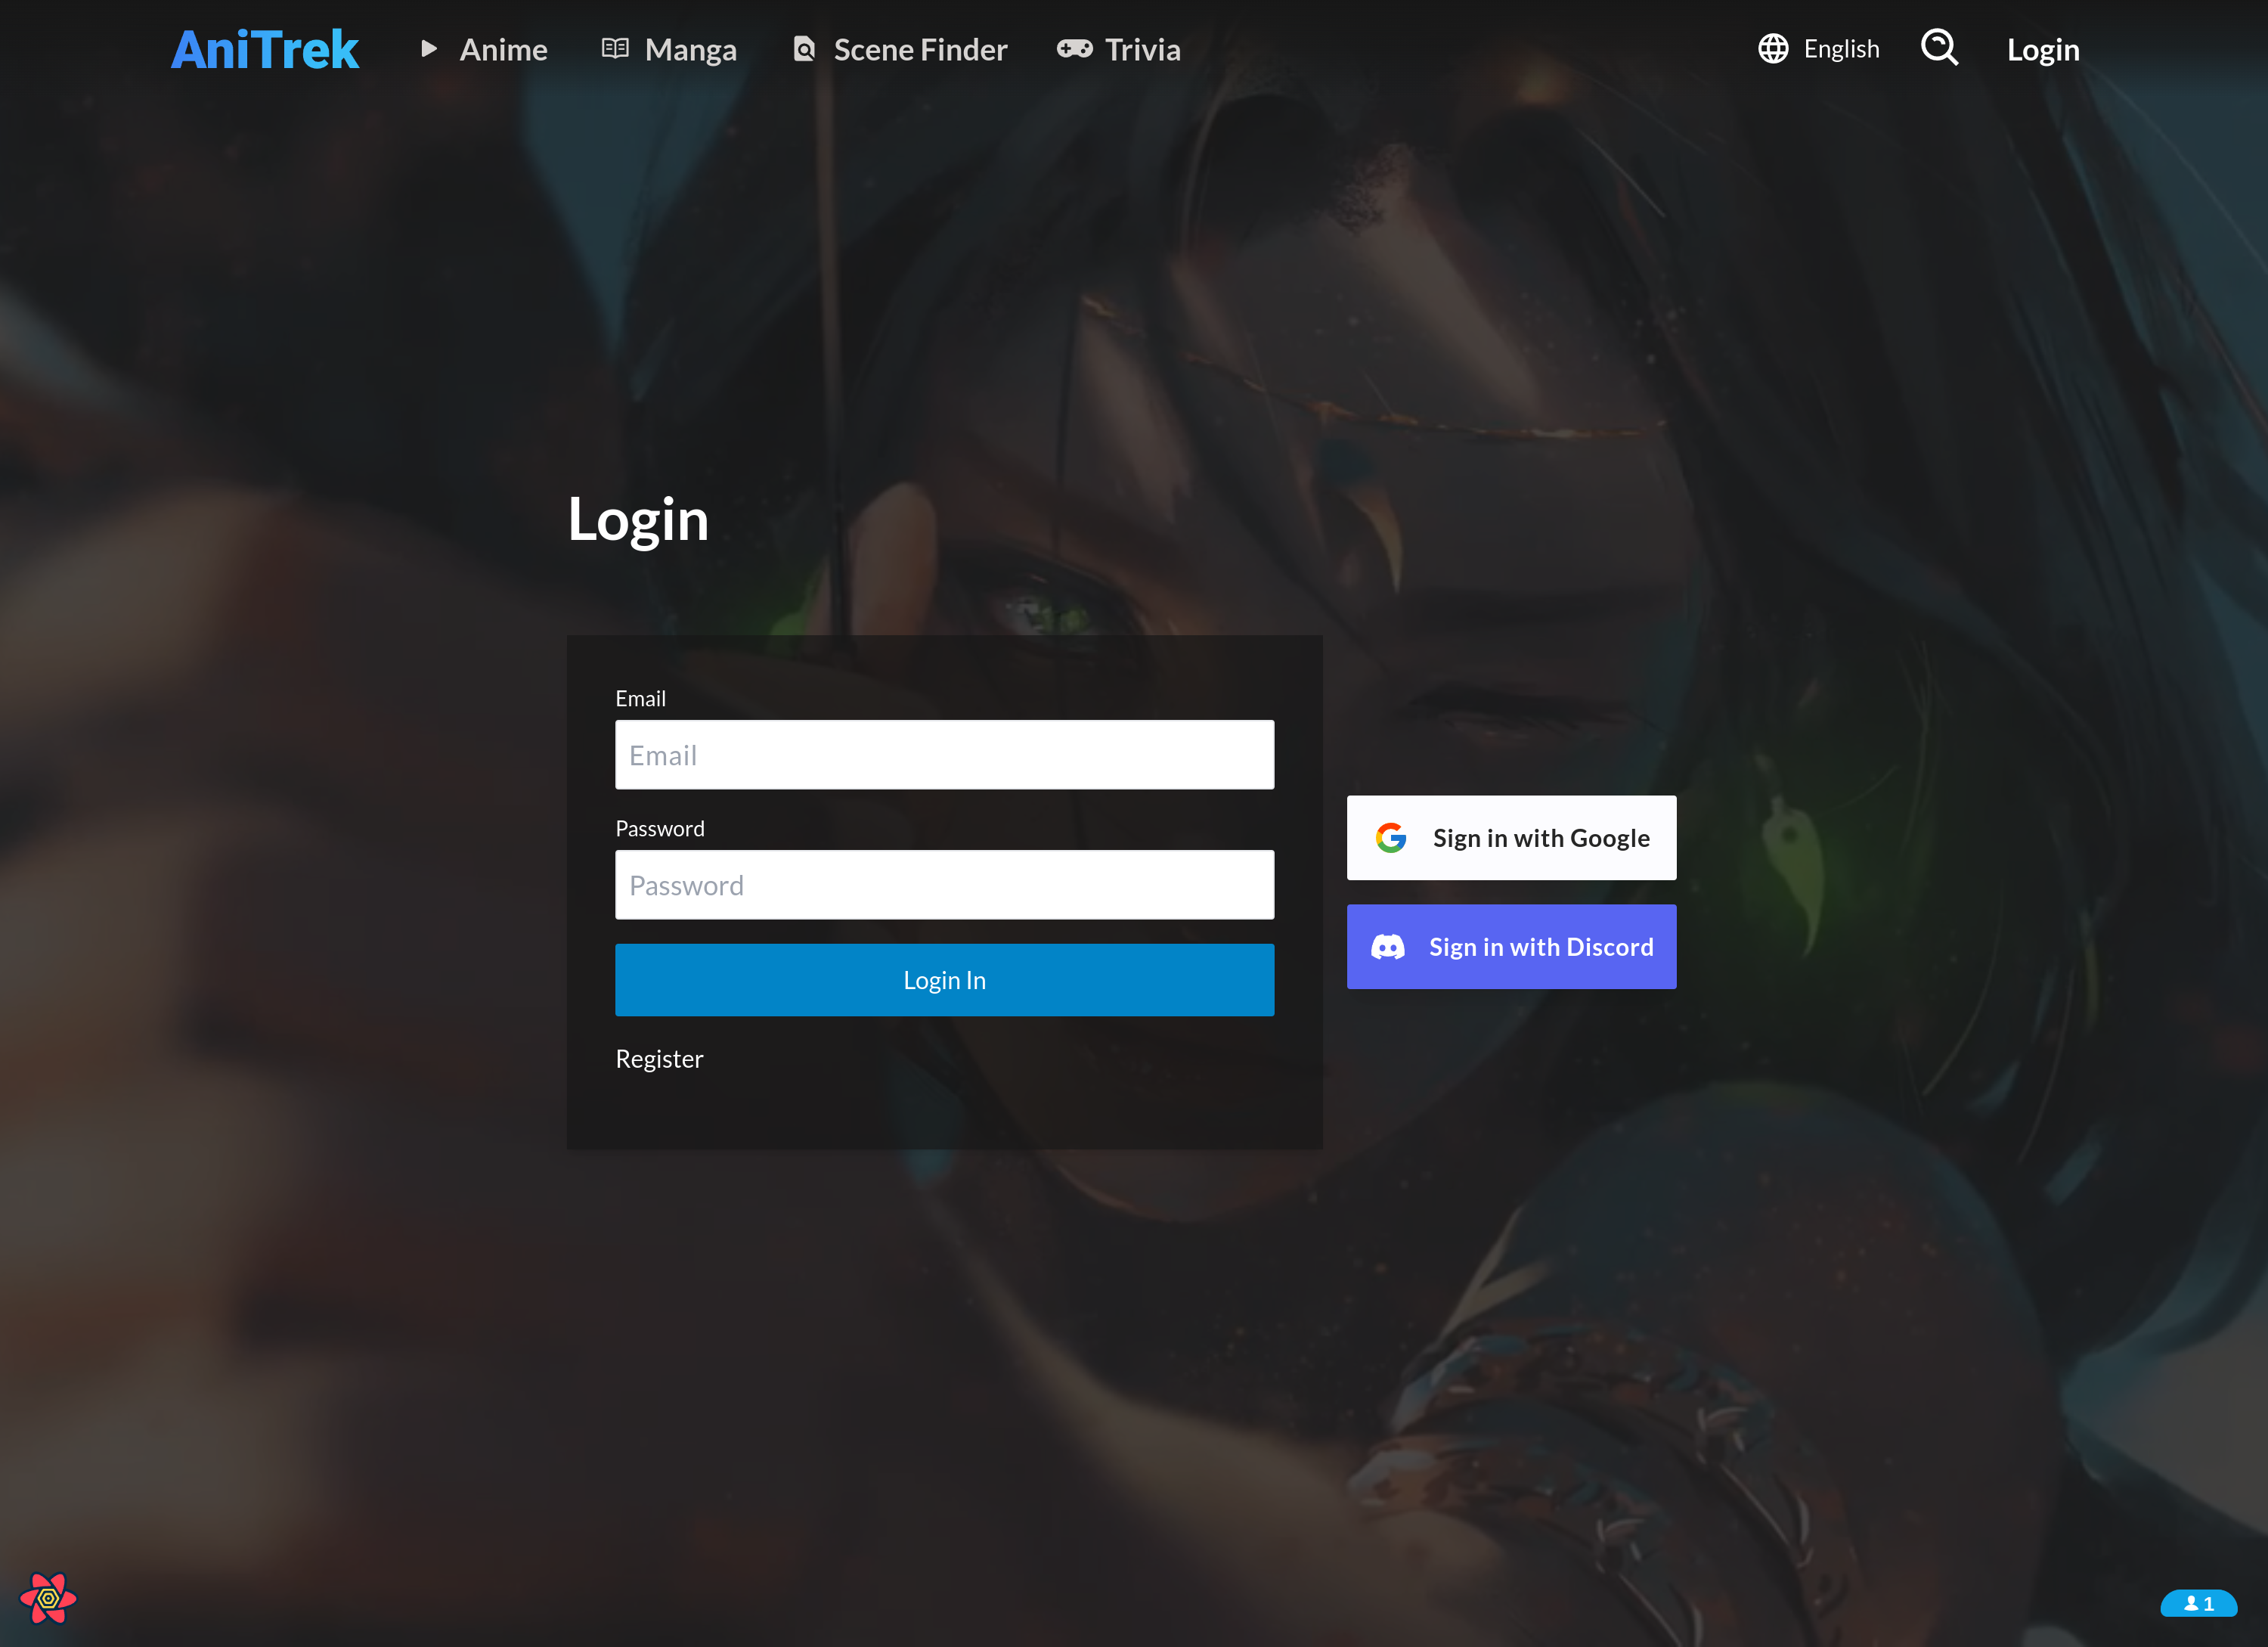
Task: Click the red settings gear icon
Action: [49, 1599]
